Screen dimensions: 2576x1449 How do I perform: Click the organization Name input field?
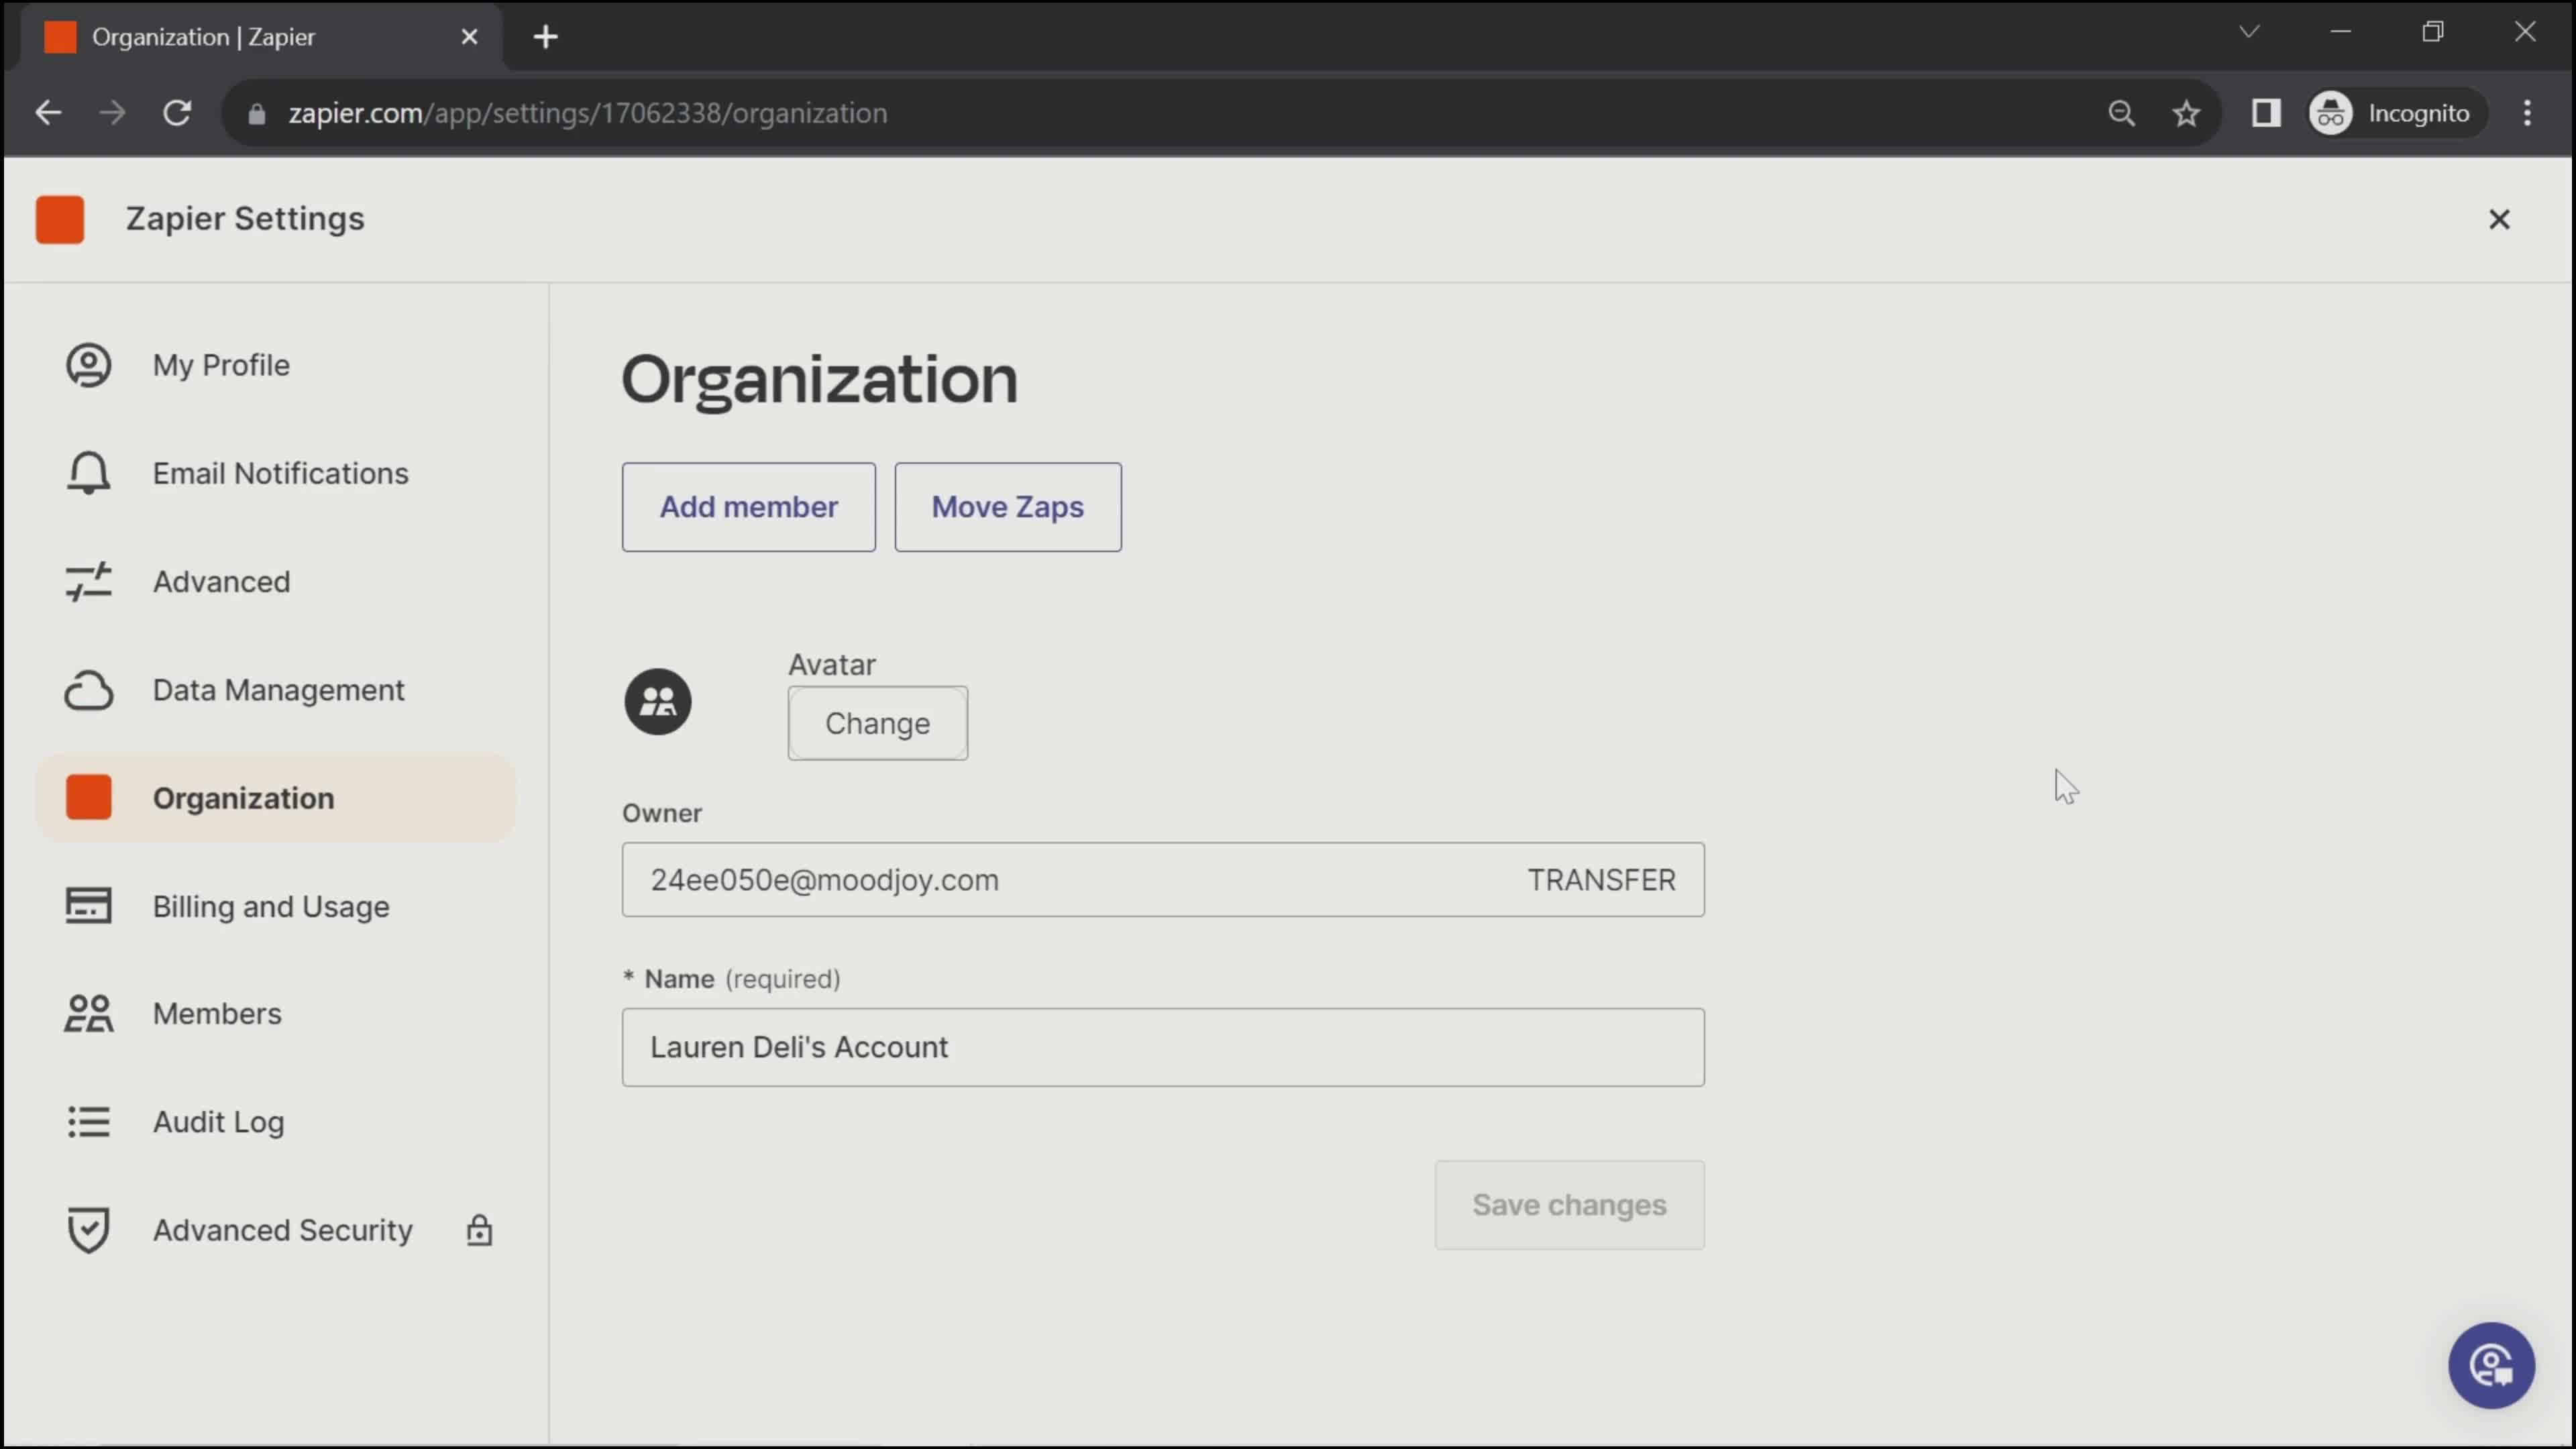point(1163,1046)
